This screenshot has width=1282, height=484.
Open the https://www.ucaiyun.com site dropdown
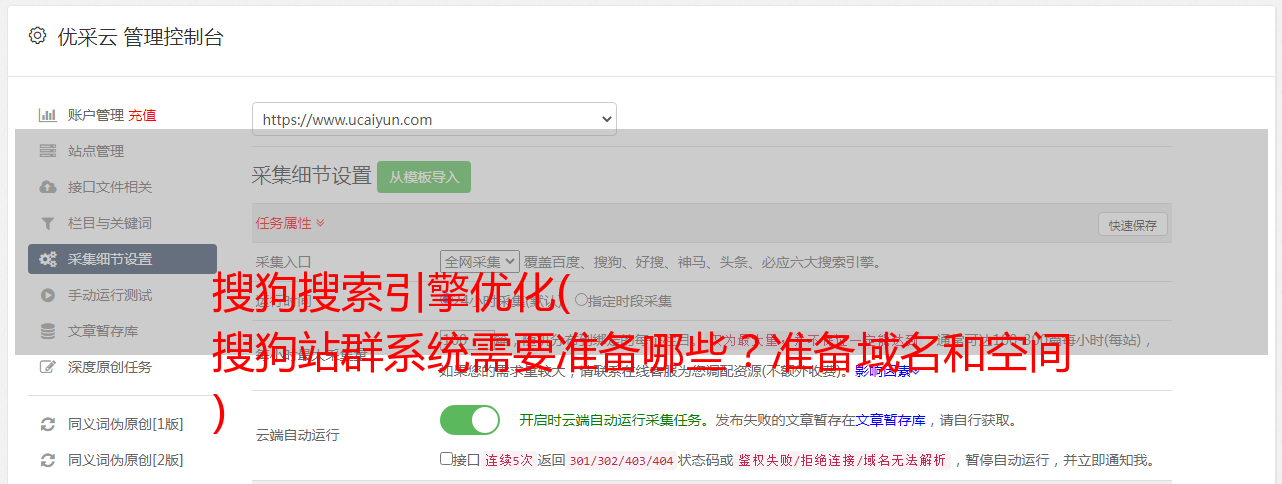[x=434, y=119]
